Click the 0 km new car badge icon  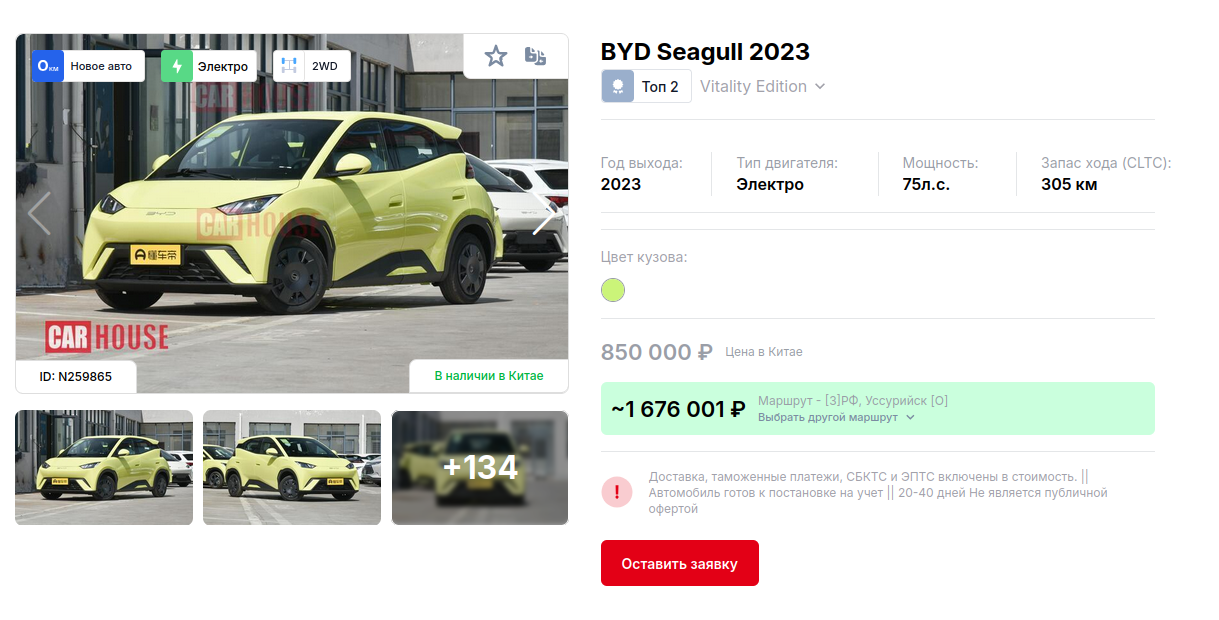[x=47, y=66]
